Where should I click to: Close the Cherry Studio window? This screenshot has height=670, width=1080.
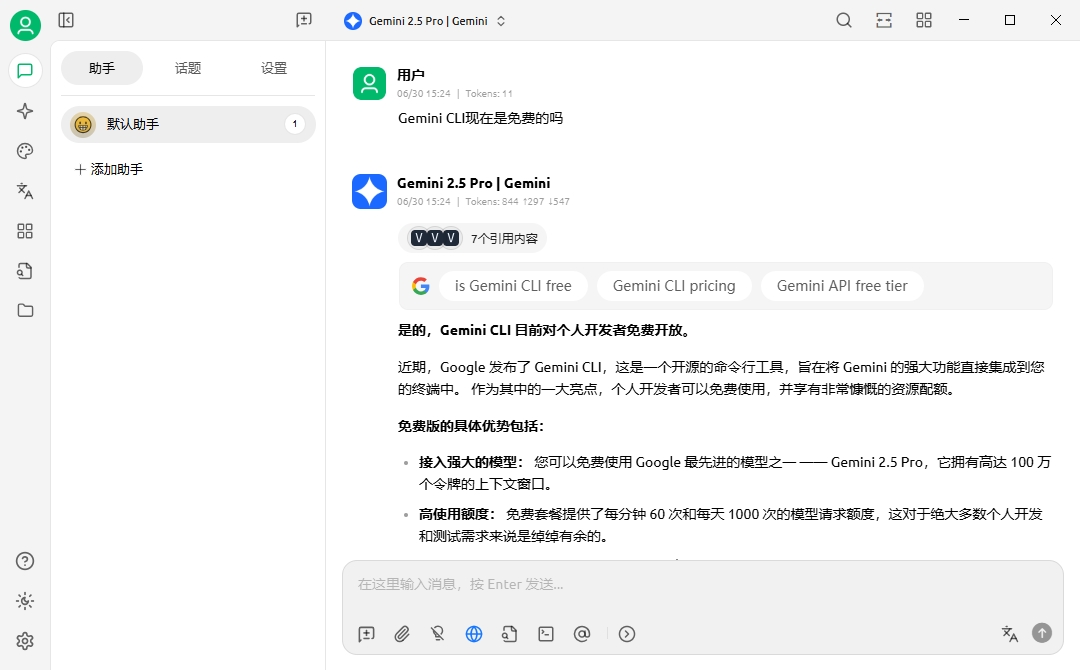tap(1056, 20)
